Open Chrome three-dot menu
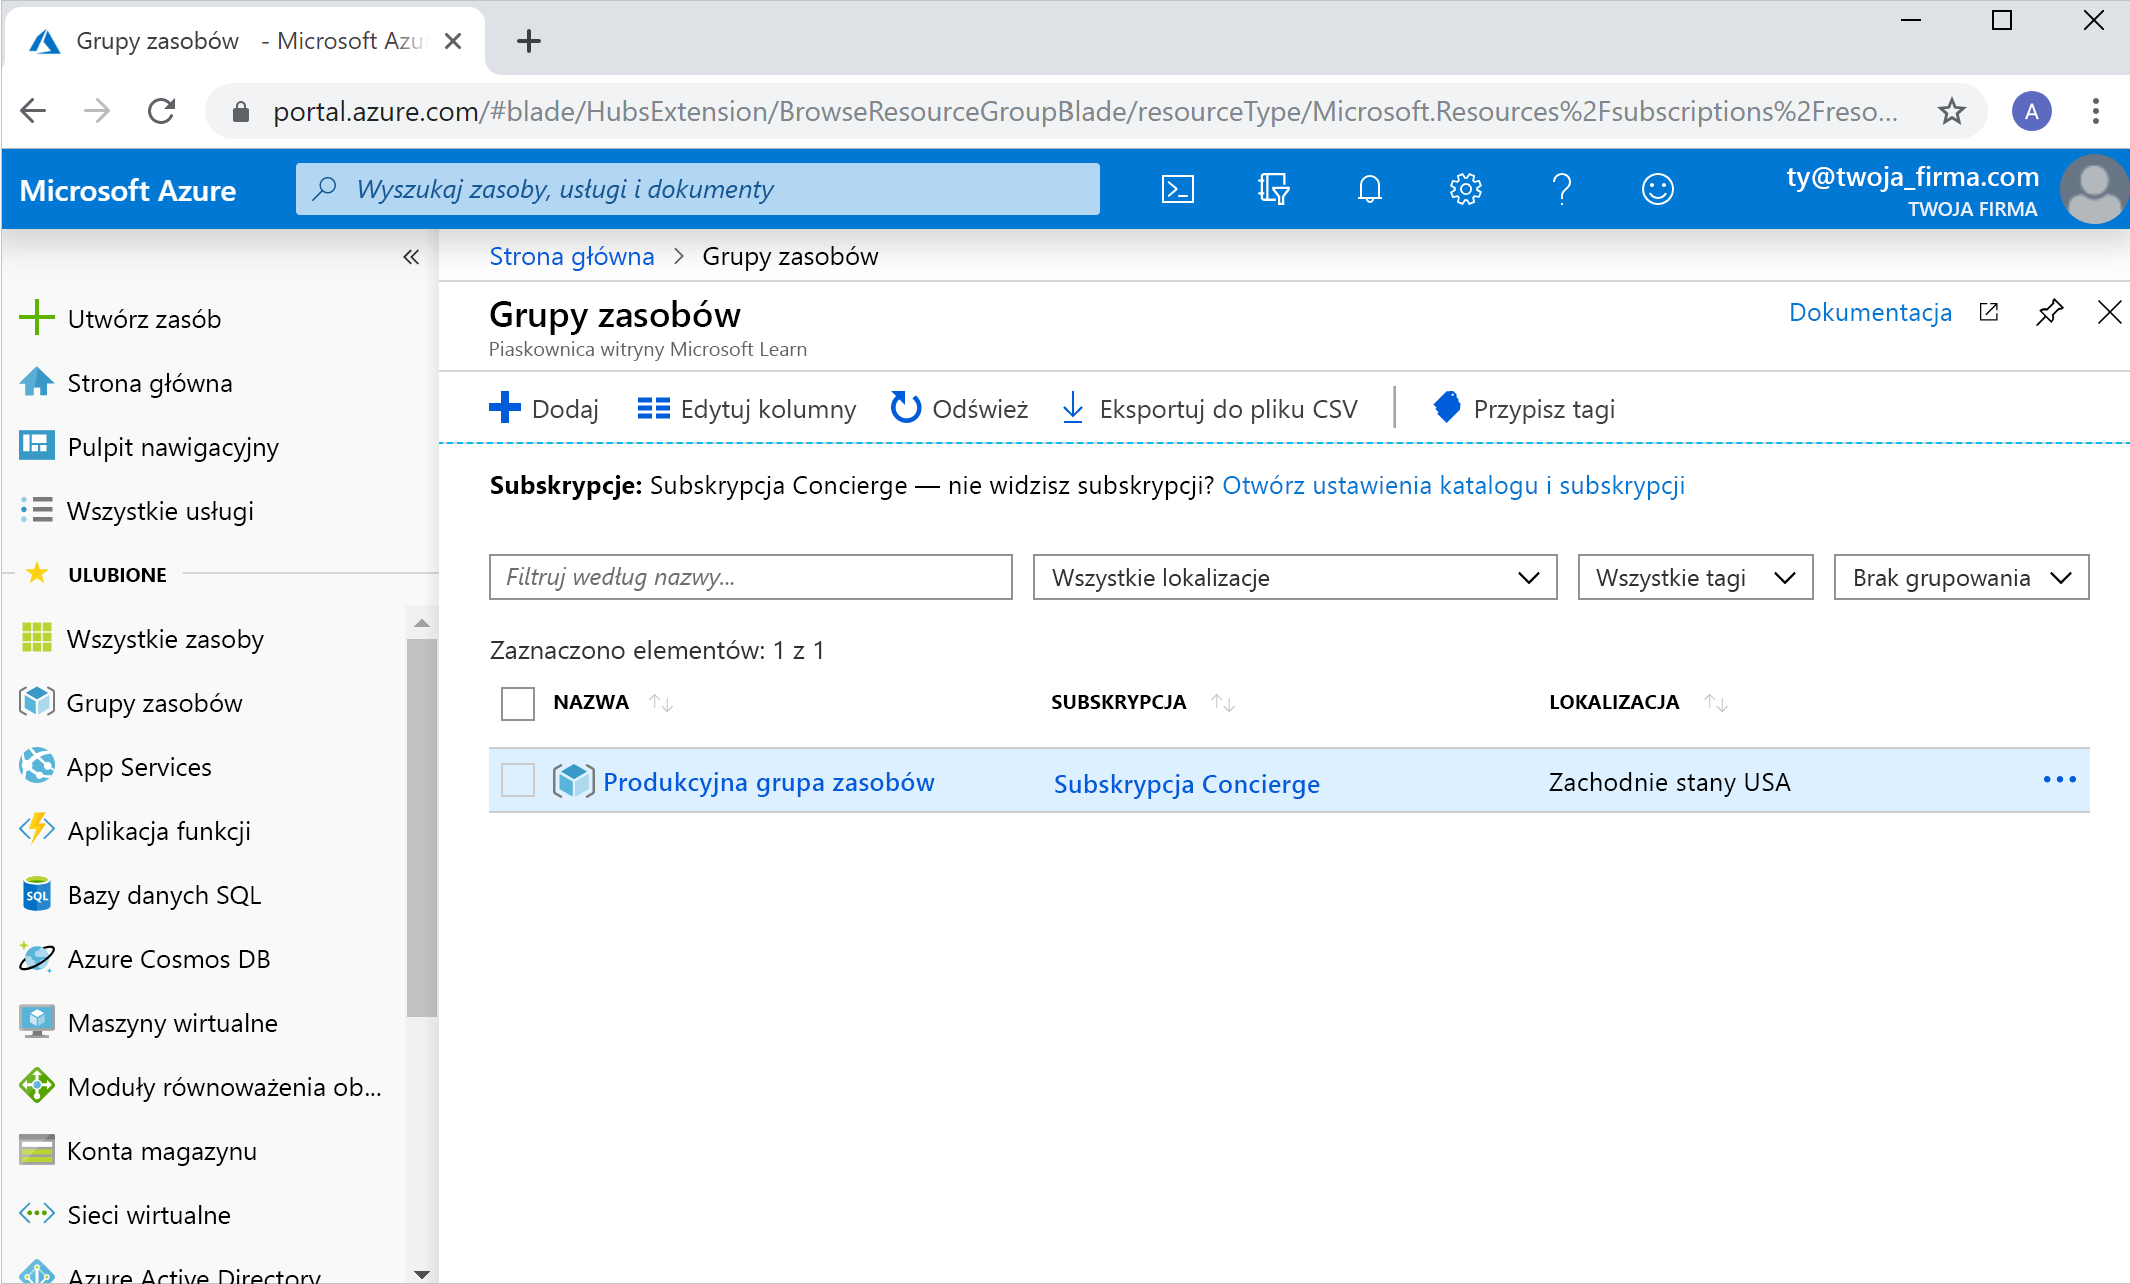The height and width of the screenshot is (1284, 2130). click(x=2095, y=111)
